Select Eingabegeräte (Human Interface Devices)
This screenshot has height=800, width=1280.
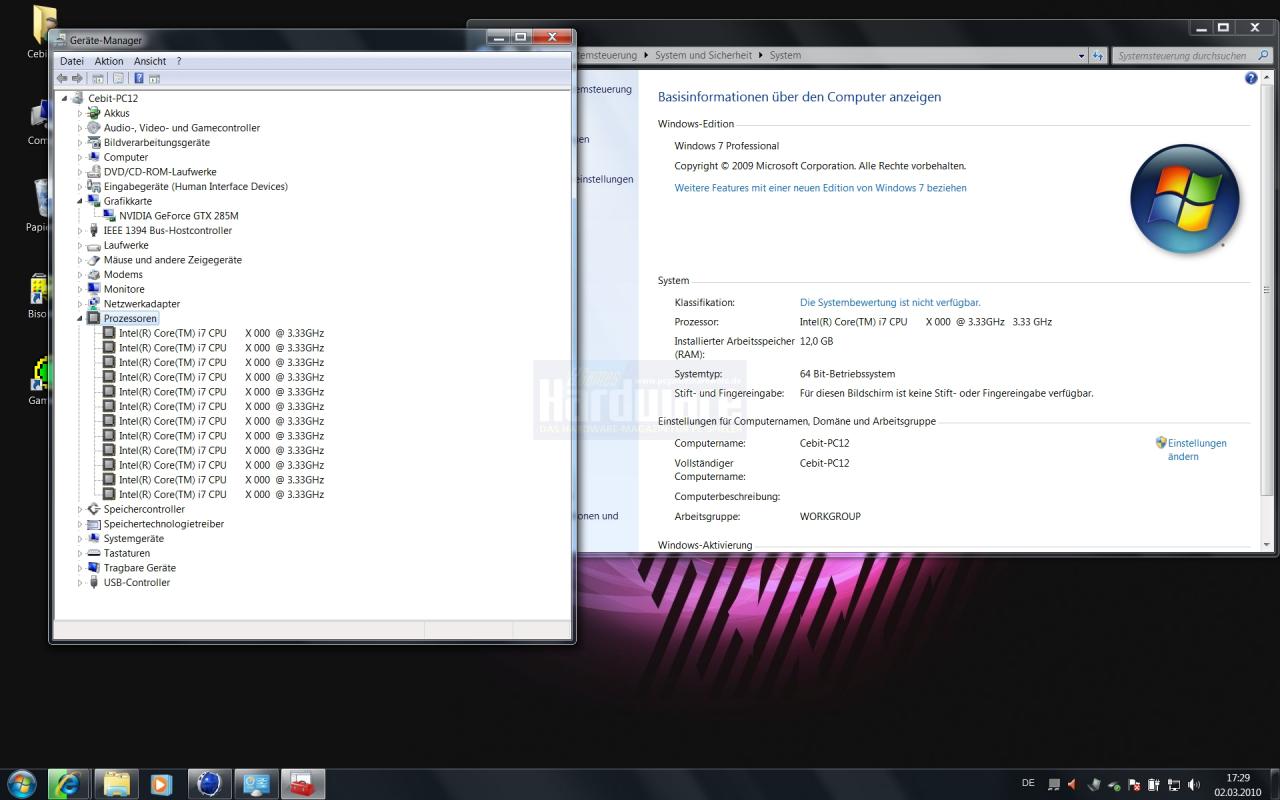pos(195,186)
